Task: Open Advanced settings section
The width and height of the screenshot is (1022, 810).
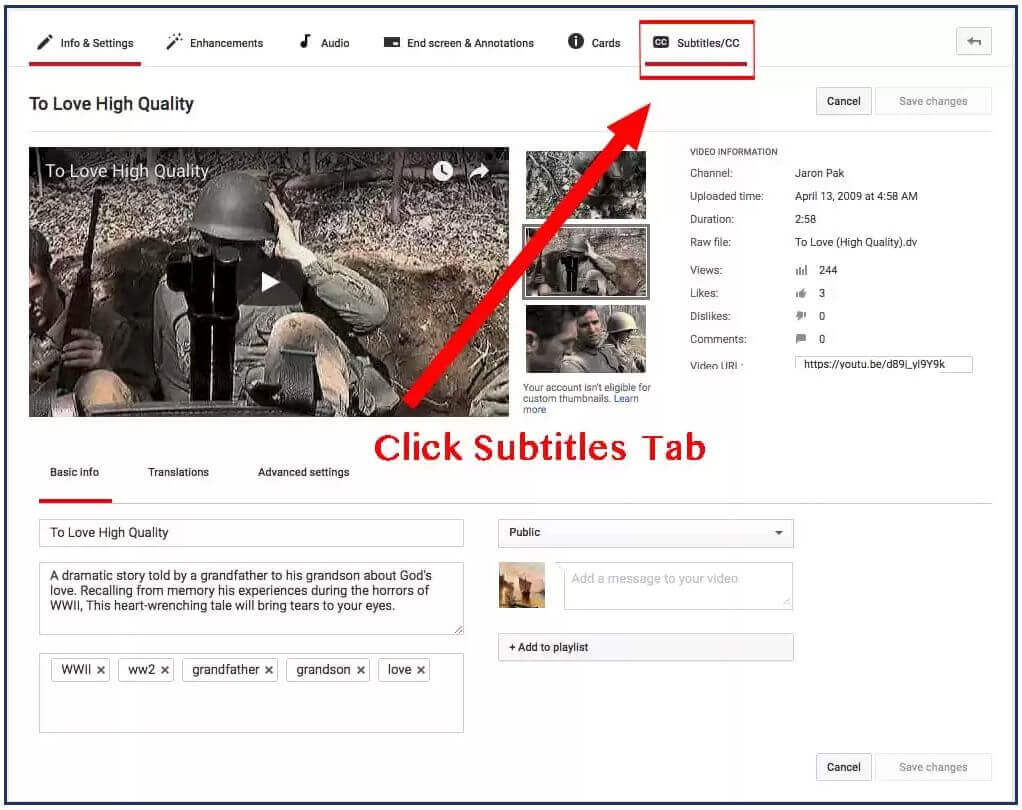Action: pos(302,471)
